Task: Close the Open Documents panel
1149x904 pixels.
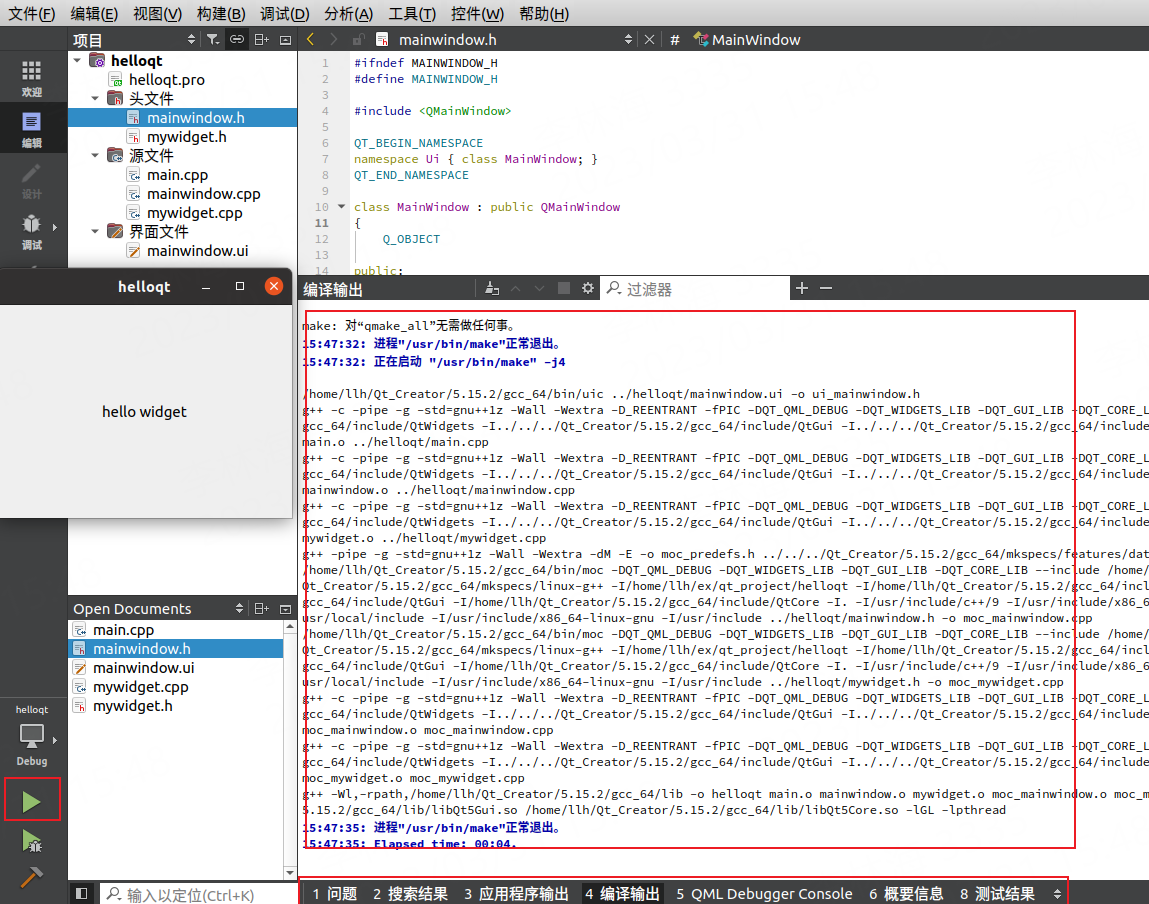Action: (x=286, y=609)
